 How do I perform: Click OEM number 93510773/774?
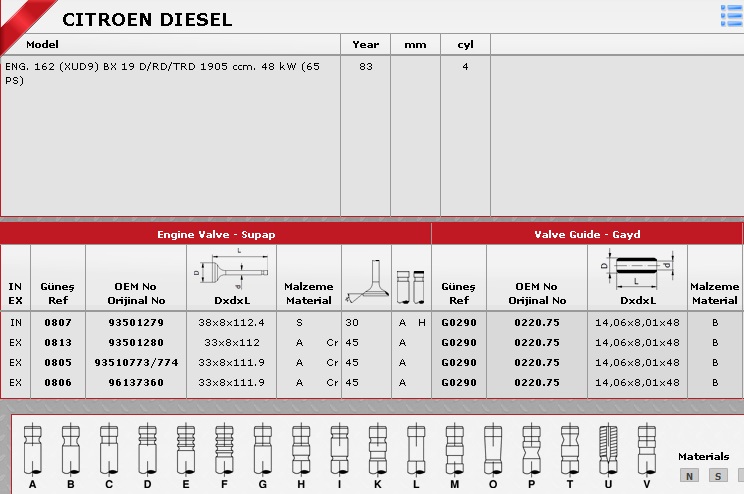(135, 363)
